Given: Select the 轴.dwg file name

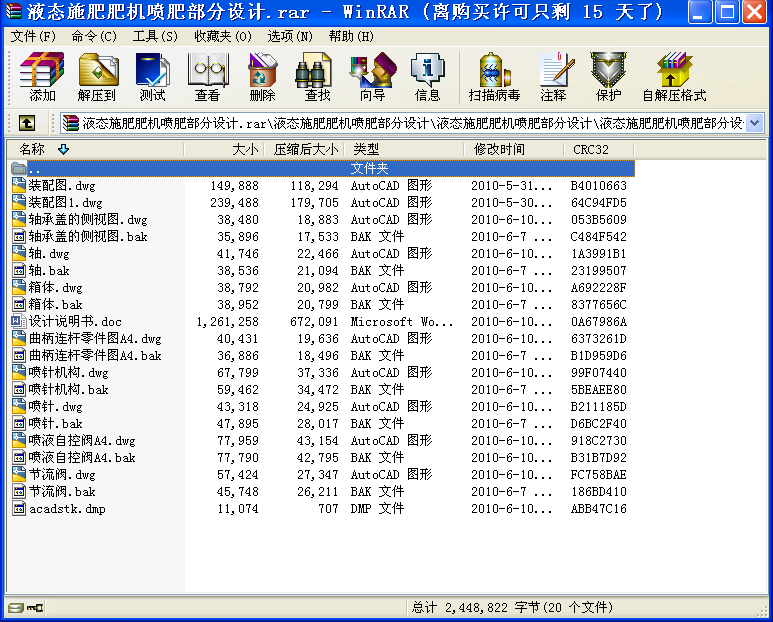Looking at the screenshot, I should (x=49, y=253).
